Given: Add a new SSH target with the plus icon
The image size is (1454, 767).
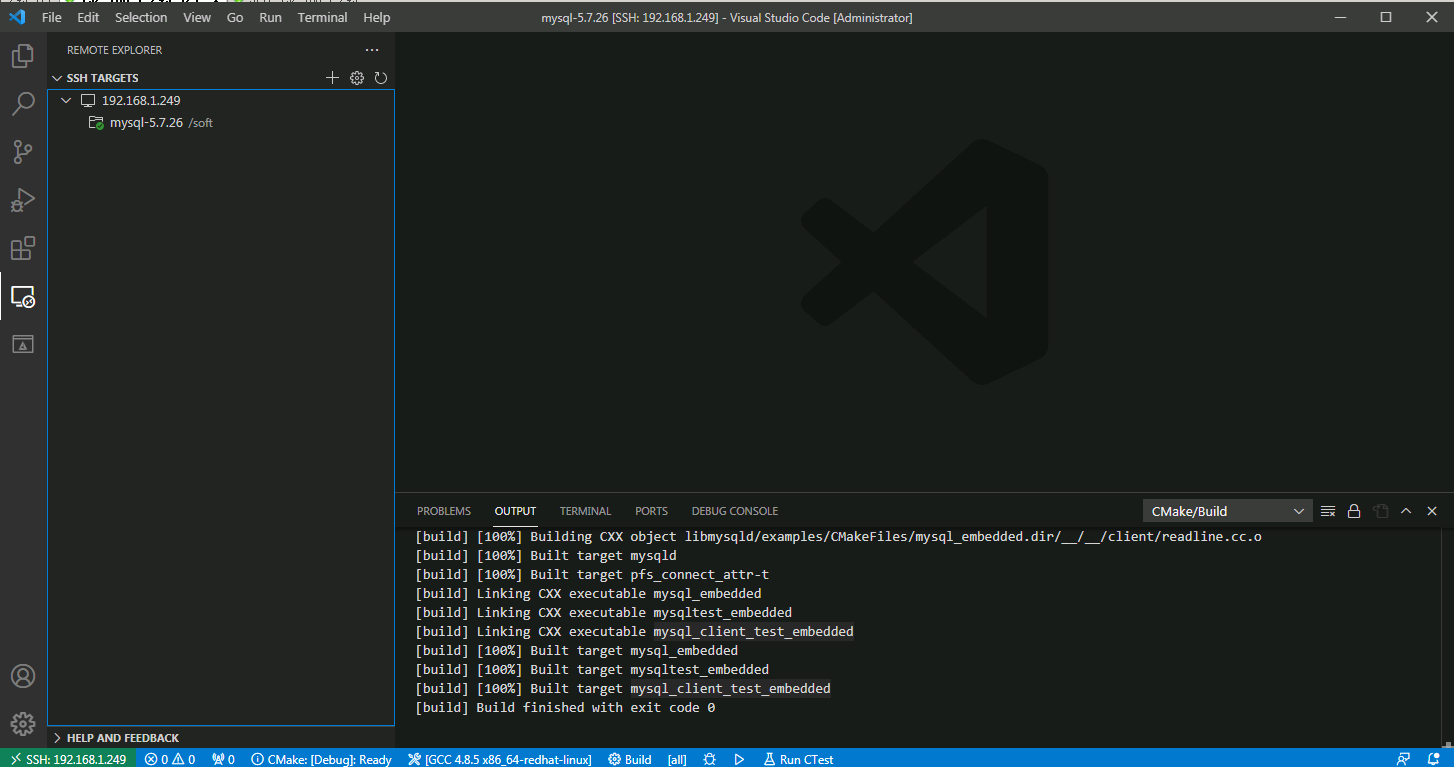Looking at the screenshot, I should [x=333, y=78].
